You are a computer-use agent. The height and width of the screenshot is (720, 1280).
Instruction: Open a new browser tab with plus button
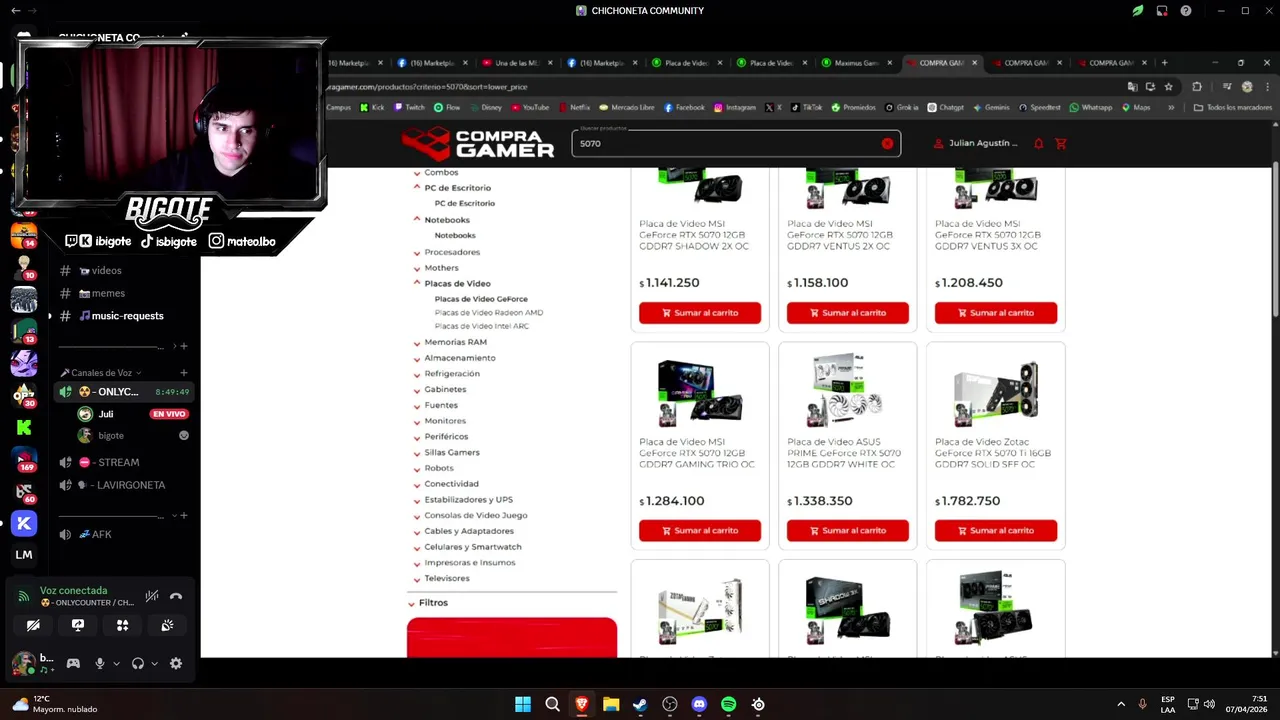(1164, 63)
